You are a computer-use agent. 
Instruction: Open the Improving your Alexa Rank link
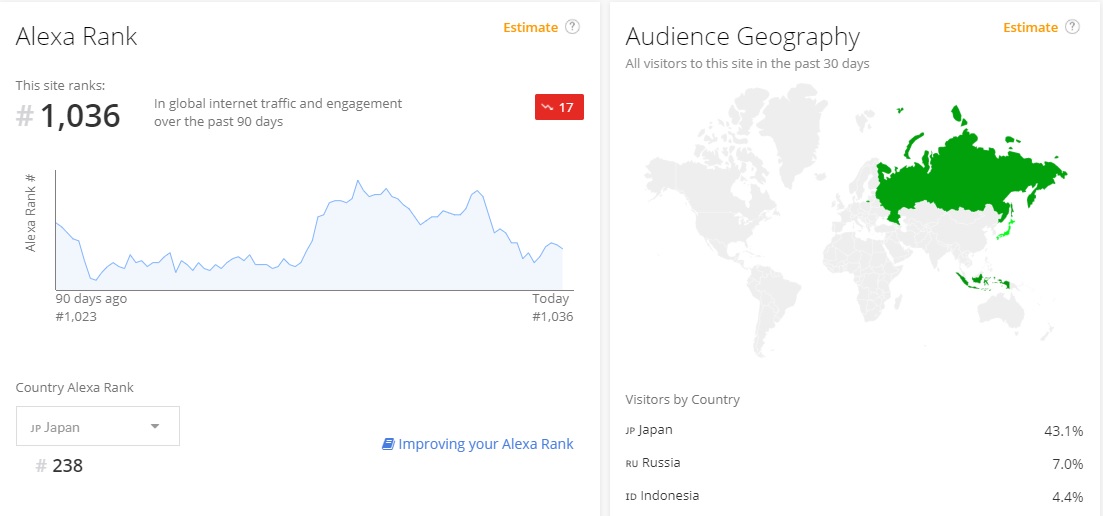tap(485, 444)
